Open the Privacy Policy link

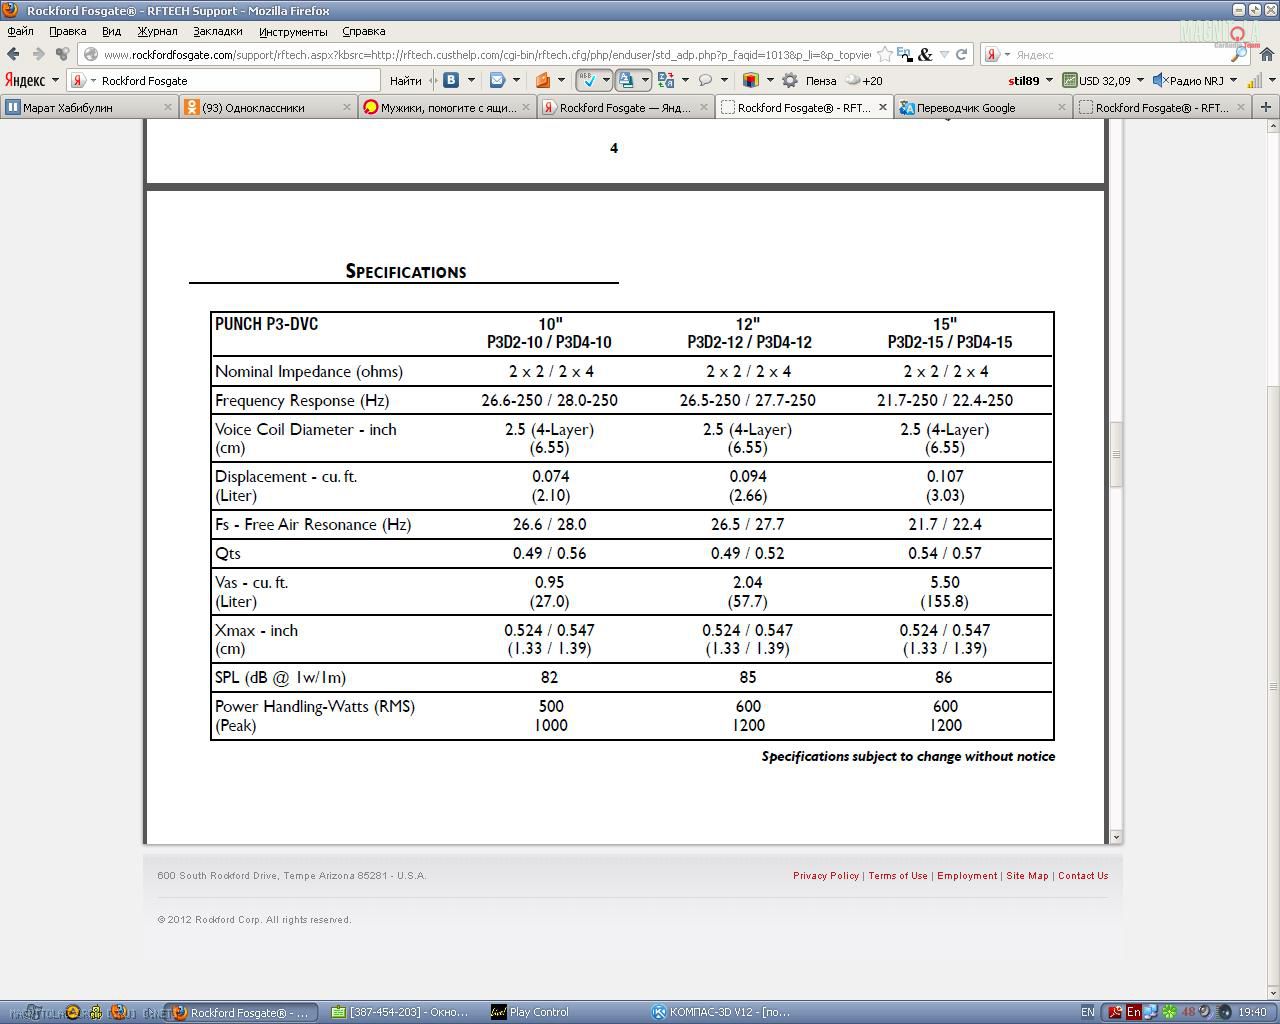[x=826, y=876]
